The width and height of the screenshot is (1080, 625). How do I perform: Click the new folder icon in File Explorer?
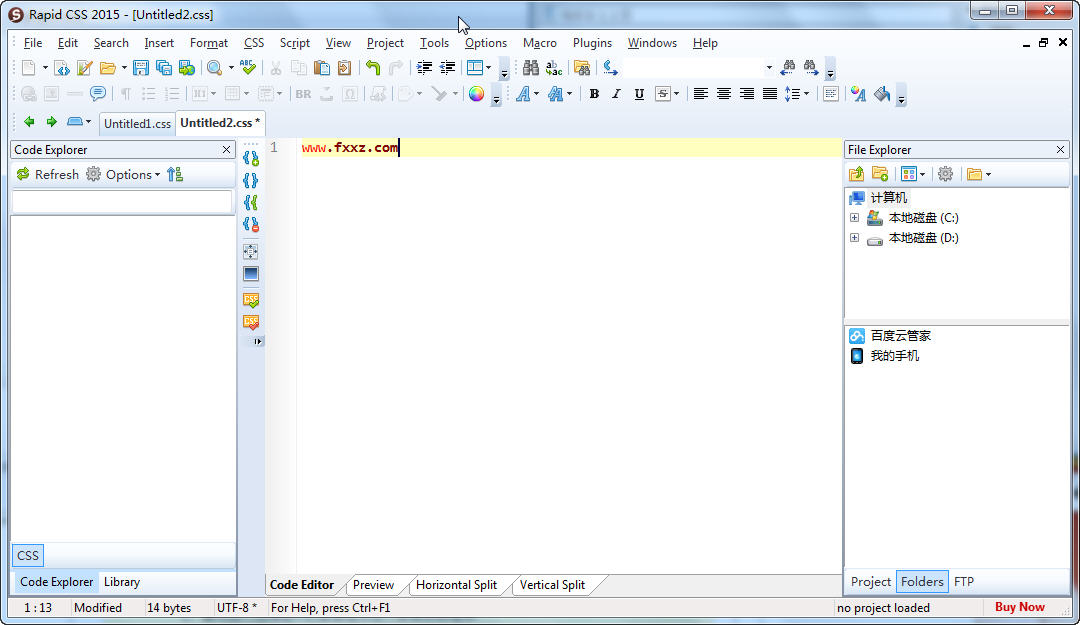[x=880, y=174]
